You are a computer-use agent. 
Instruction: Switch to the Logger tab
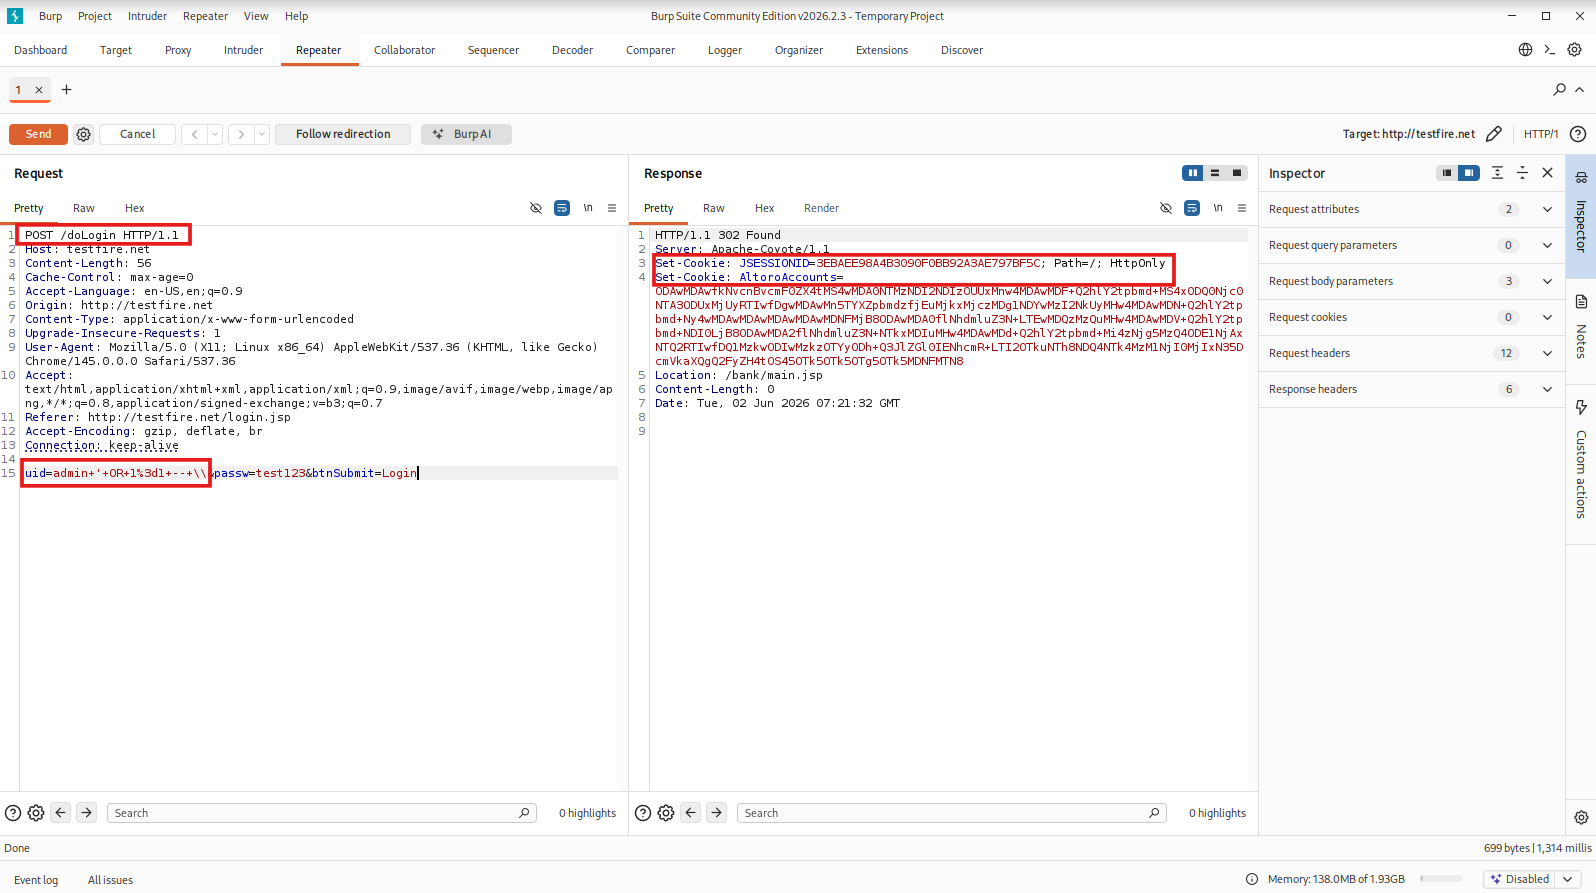[x=725, y=50]
